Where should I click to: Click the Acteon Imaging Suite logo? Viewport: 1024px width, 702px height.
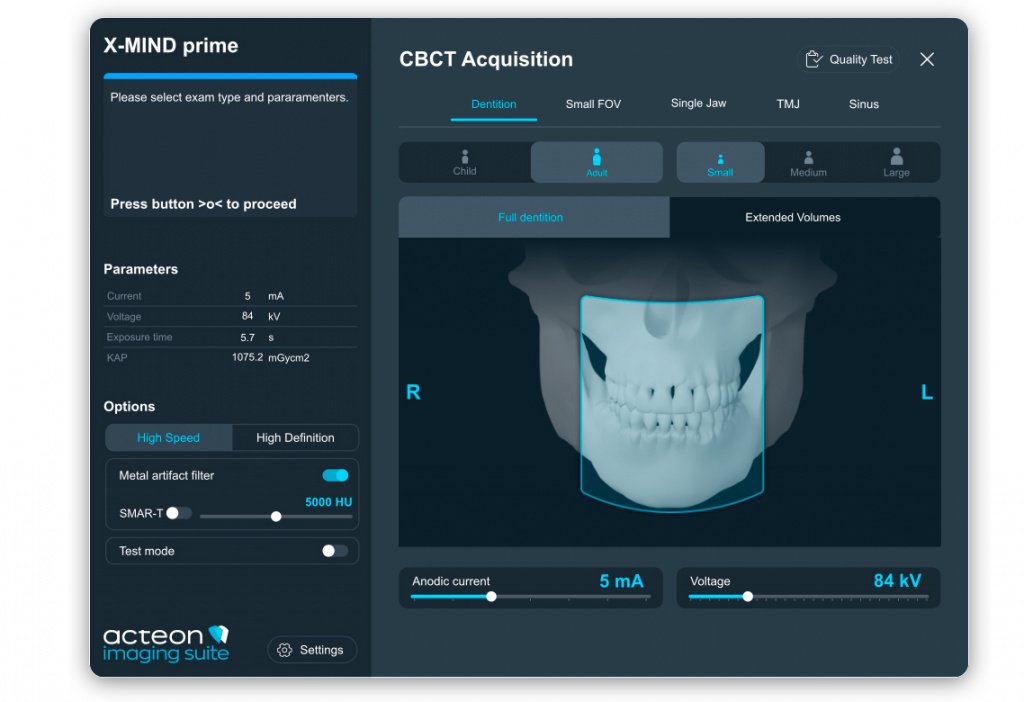pyautogui.click(x=167, y=643)
